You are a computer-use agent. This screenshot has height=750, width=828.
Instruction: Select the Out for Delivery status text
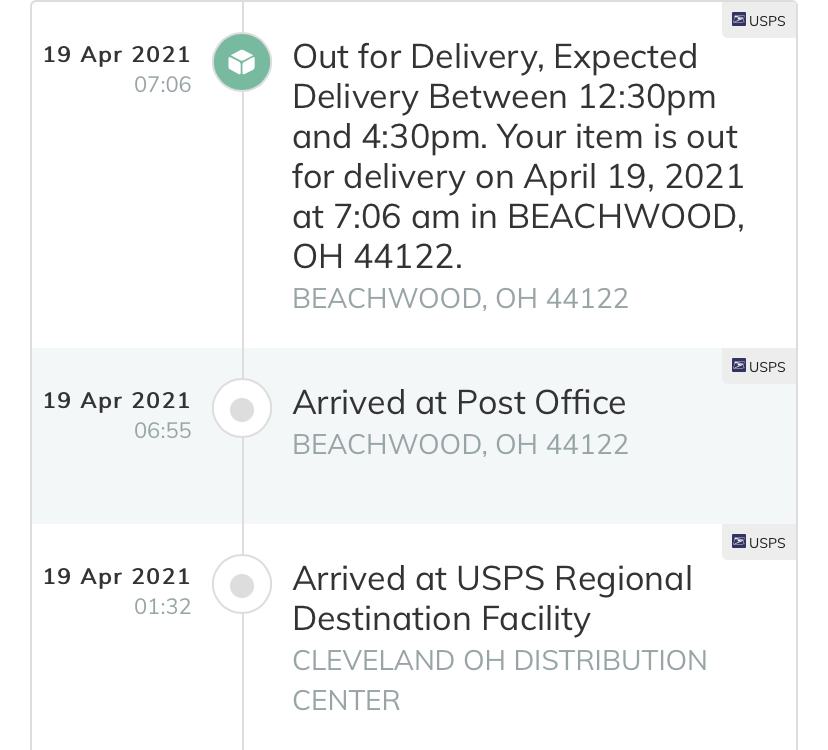(518, 156)
